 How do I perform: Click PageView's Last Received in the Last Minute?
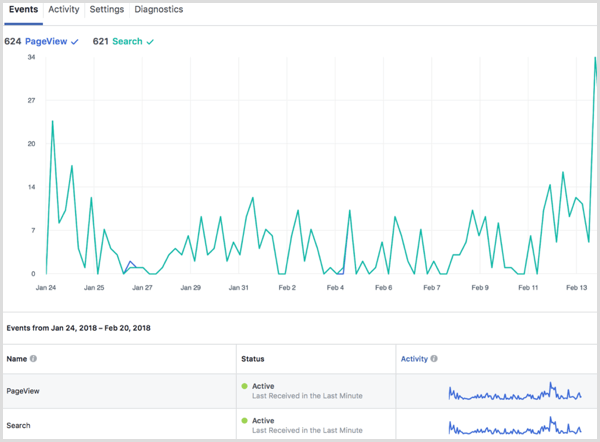(x=307, y=396)
